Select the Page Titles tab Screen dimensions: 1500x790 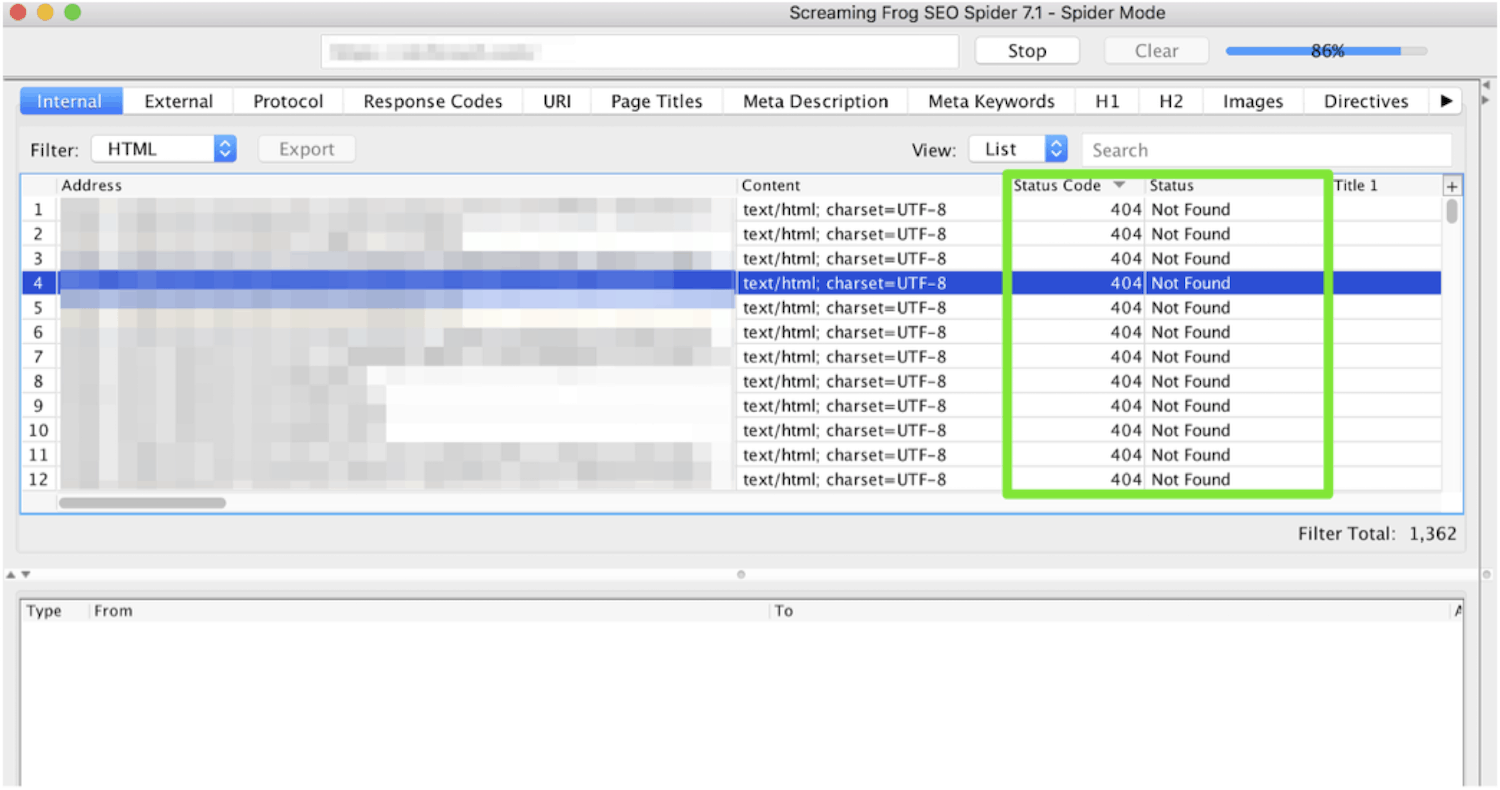pos(656,101)
